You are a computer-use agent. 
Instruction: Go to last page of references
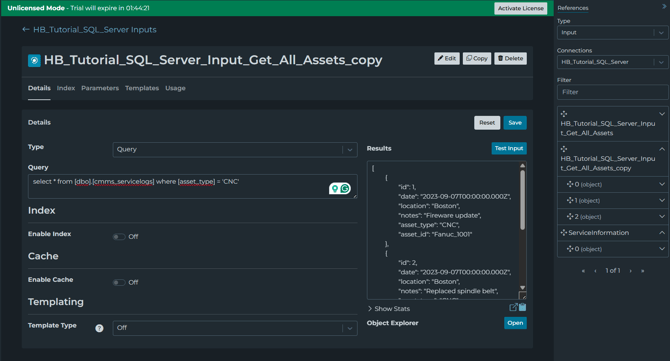click(642, 271)
